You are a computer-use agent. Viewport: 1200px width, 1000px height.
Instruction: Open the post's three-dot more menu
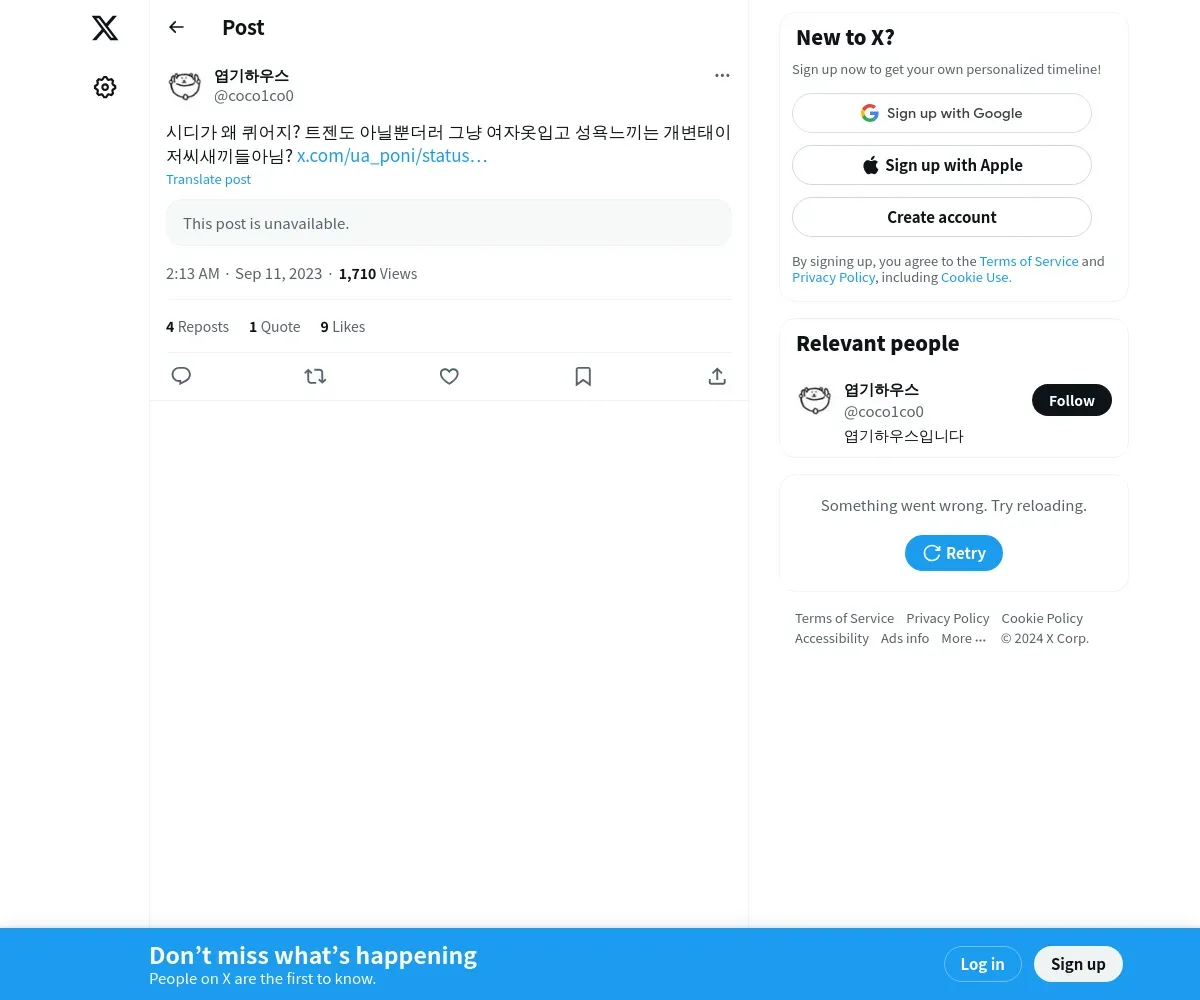point(722,75)
